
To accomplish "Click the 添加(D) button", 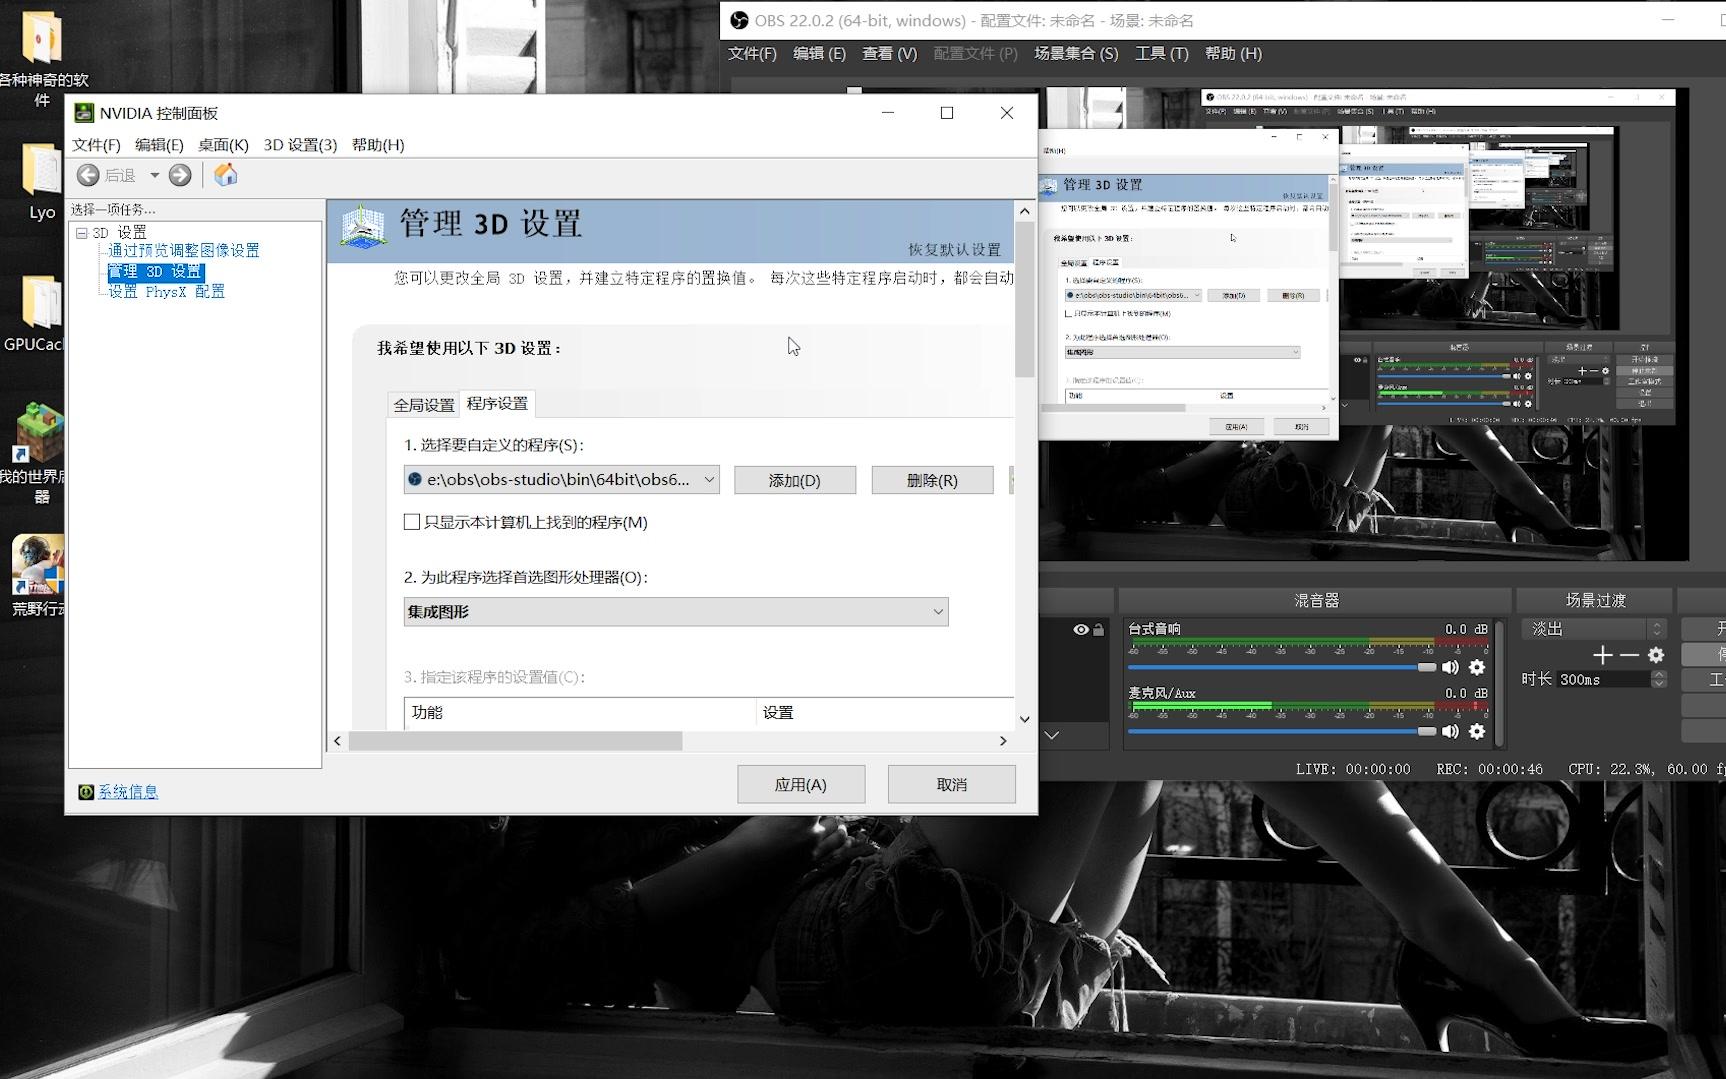I will pos(795,480).
